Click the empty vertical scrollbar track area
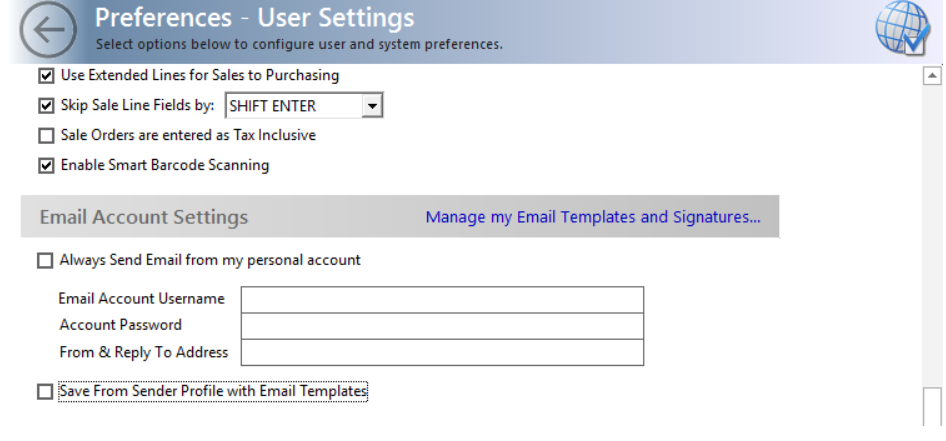 [932, 235]
